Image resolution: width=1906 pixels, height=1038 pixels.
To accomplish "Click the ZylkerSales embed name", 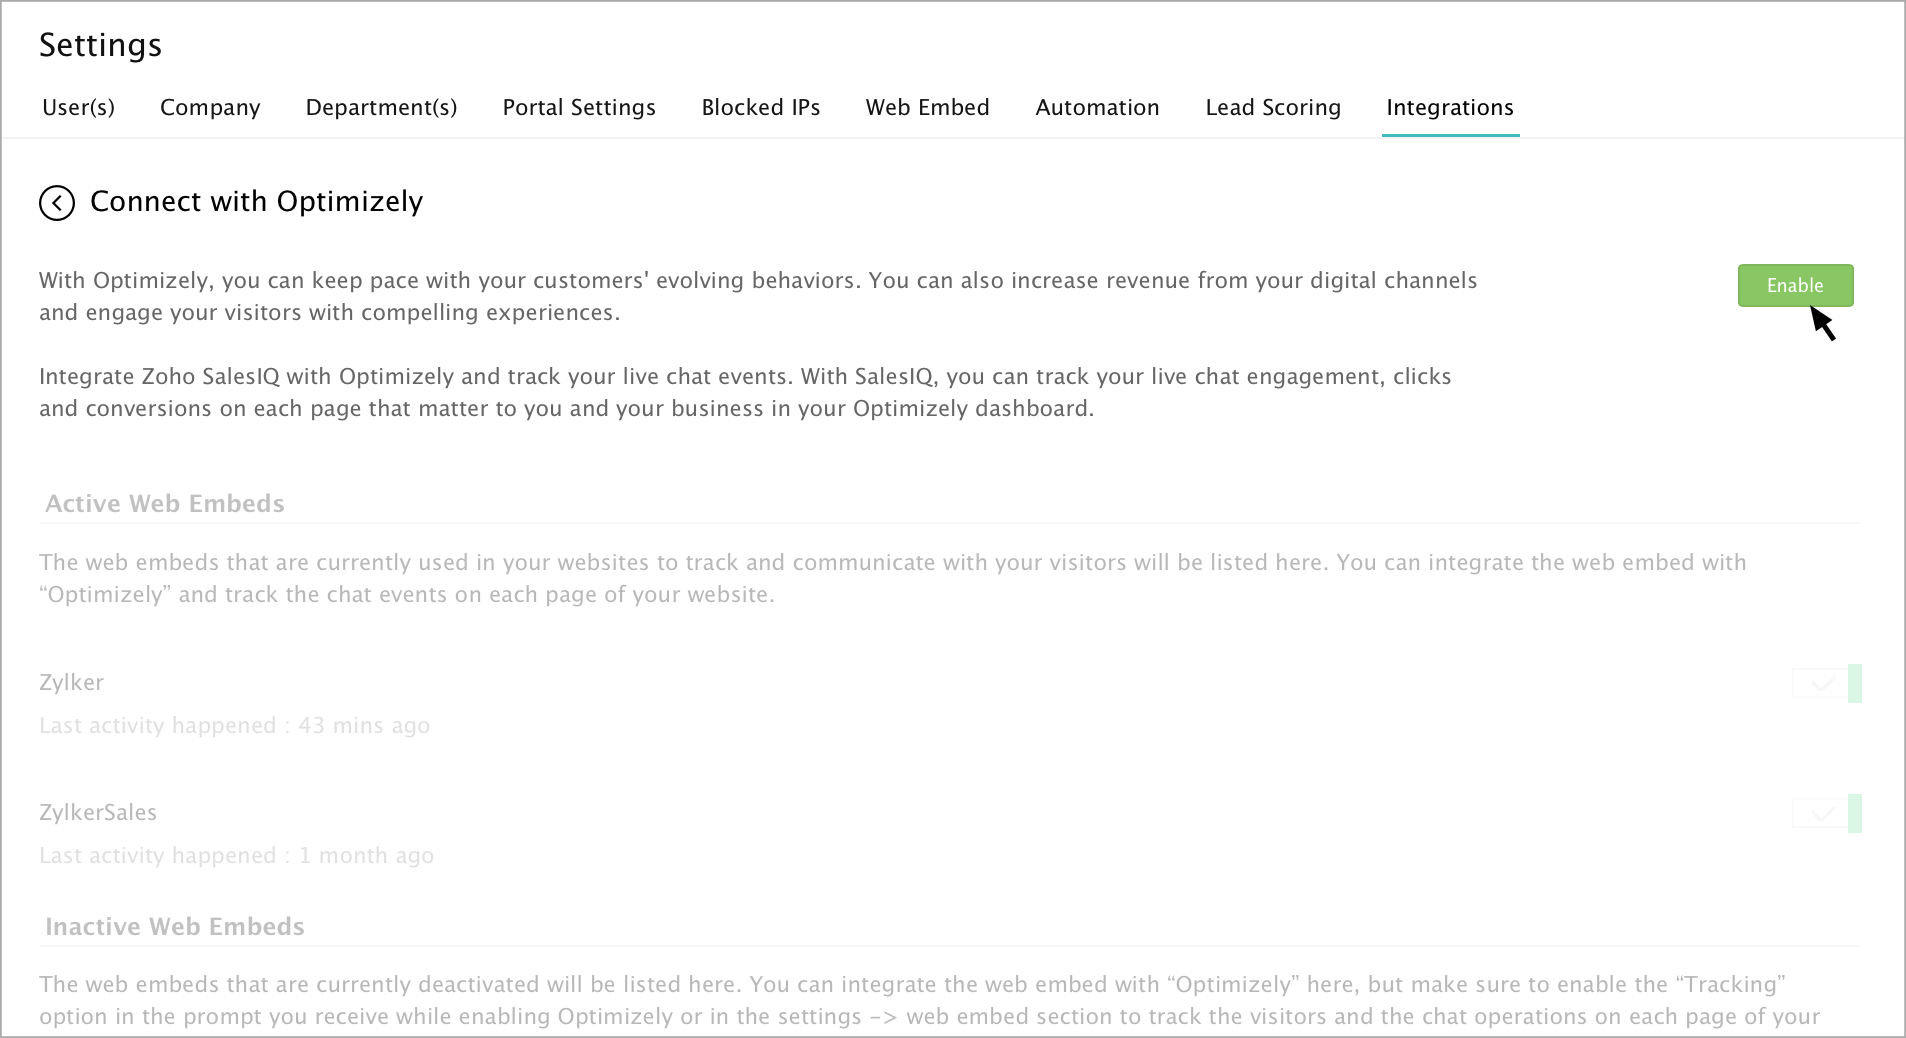I will 98,812.
